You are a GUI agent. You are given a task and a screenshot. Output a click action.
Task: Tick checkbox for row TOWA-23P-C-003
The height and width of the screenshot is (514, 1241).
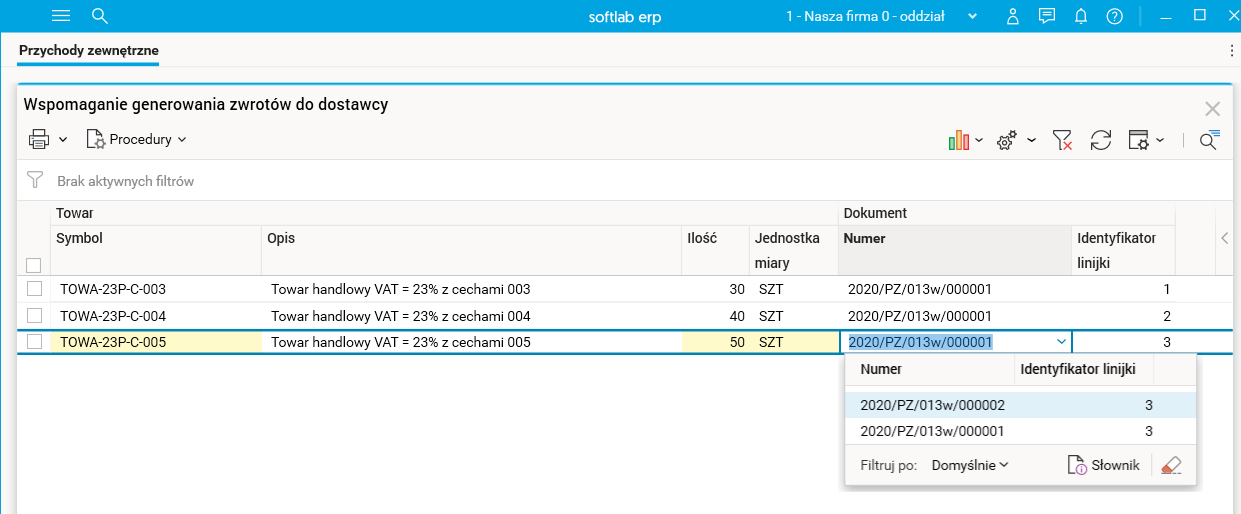coord(35,289)
